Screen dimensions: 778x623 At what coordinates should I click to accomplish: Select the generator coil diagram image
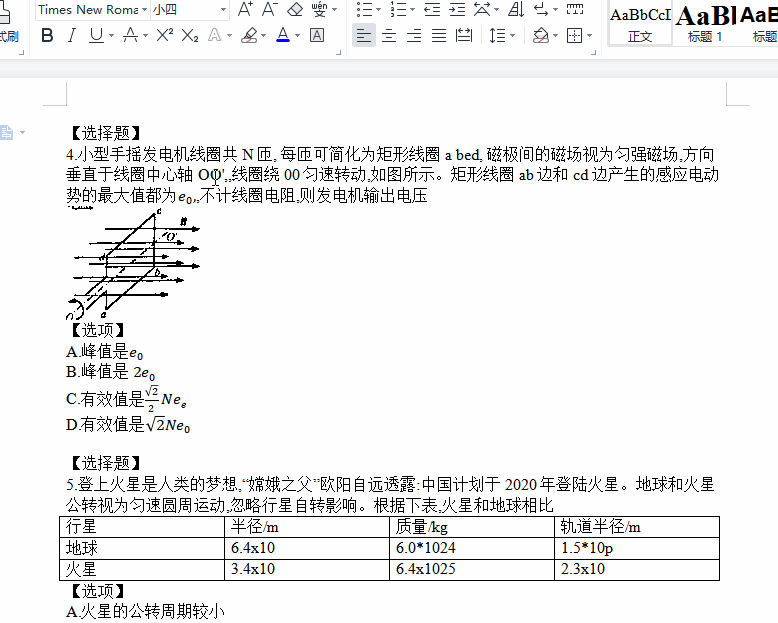click(133, 264)
